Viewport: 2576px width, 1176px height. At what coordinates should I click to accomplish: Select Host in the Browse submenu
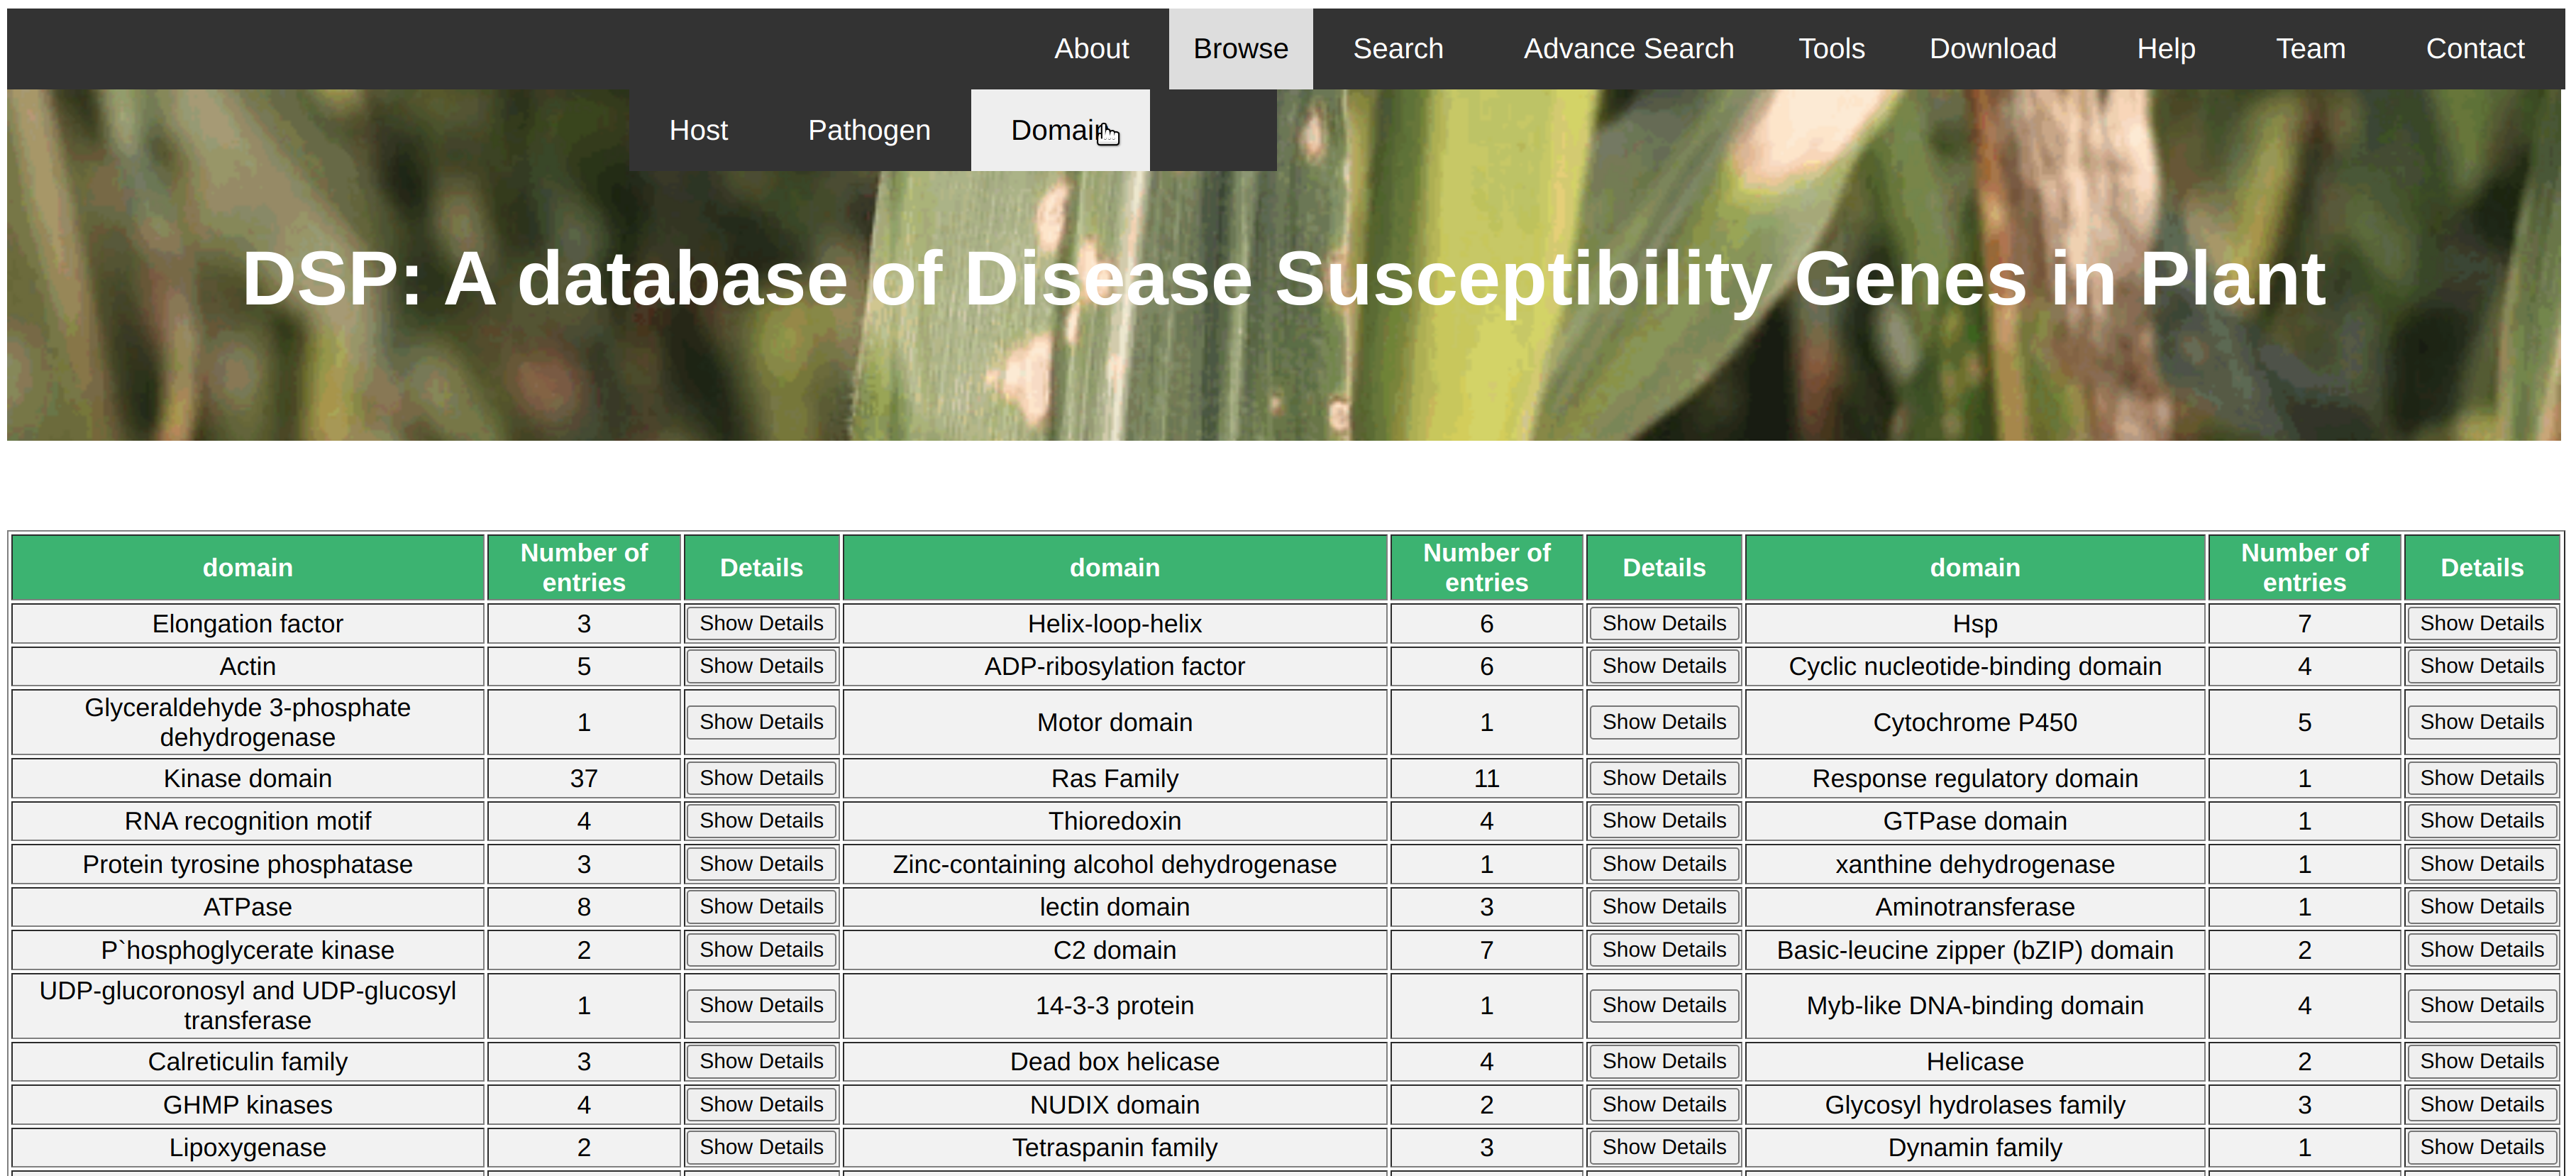click(x=698, y=130)
